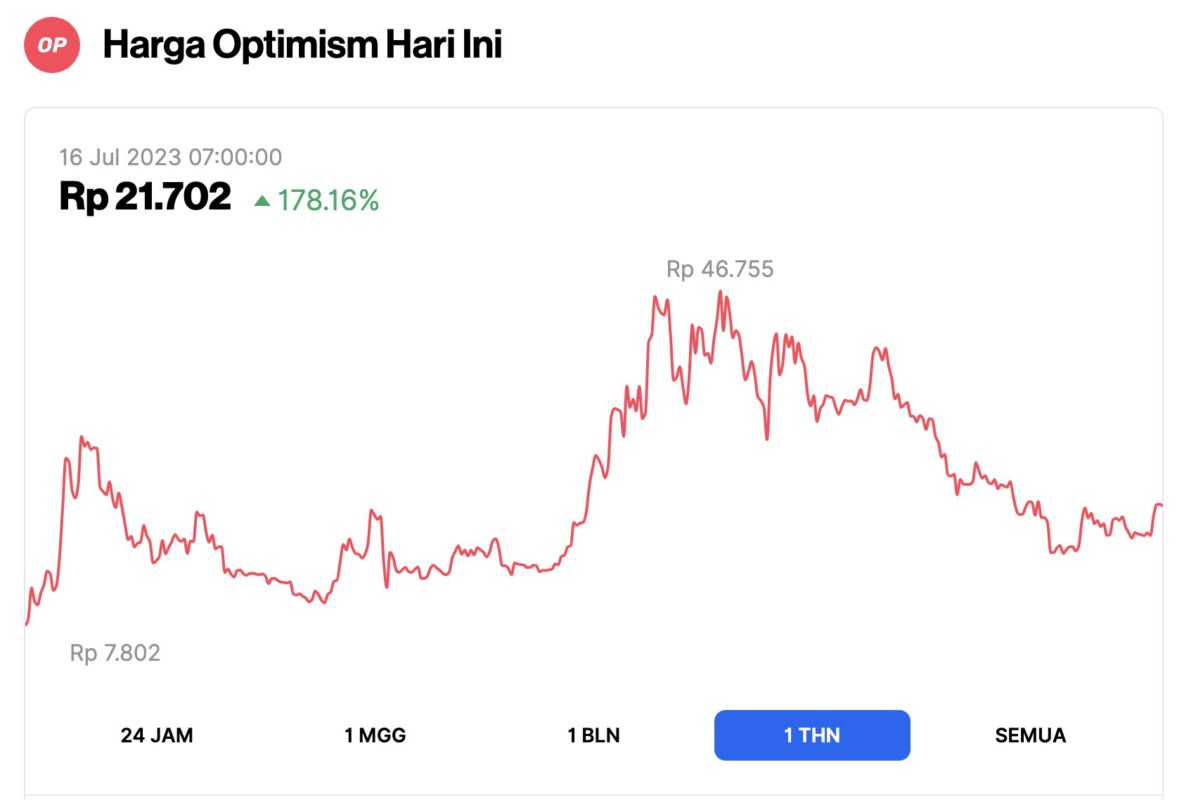This screenshot has height=800, width=1177.
Task: Choose the 1 BLN chart range
Action: 594,736
